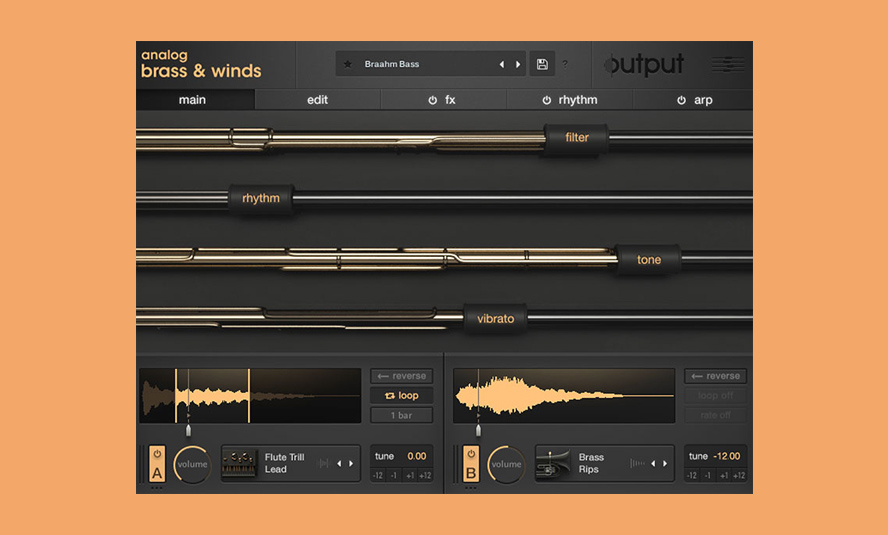Save preset using floppy disk icon
This screenshot has width=888, height=535.
542,64
